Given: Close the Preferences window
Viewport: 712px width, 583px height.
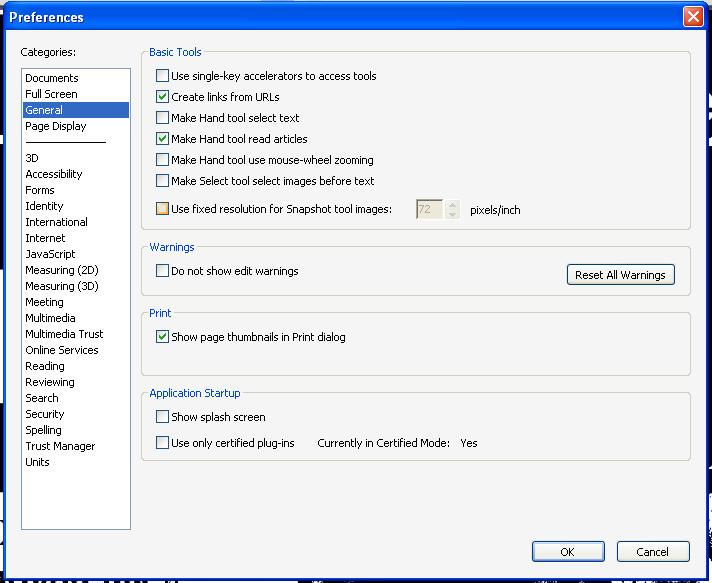Looking at the screenshot, I should point(693,17).
